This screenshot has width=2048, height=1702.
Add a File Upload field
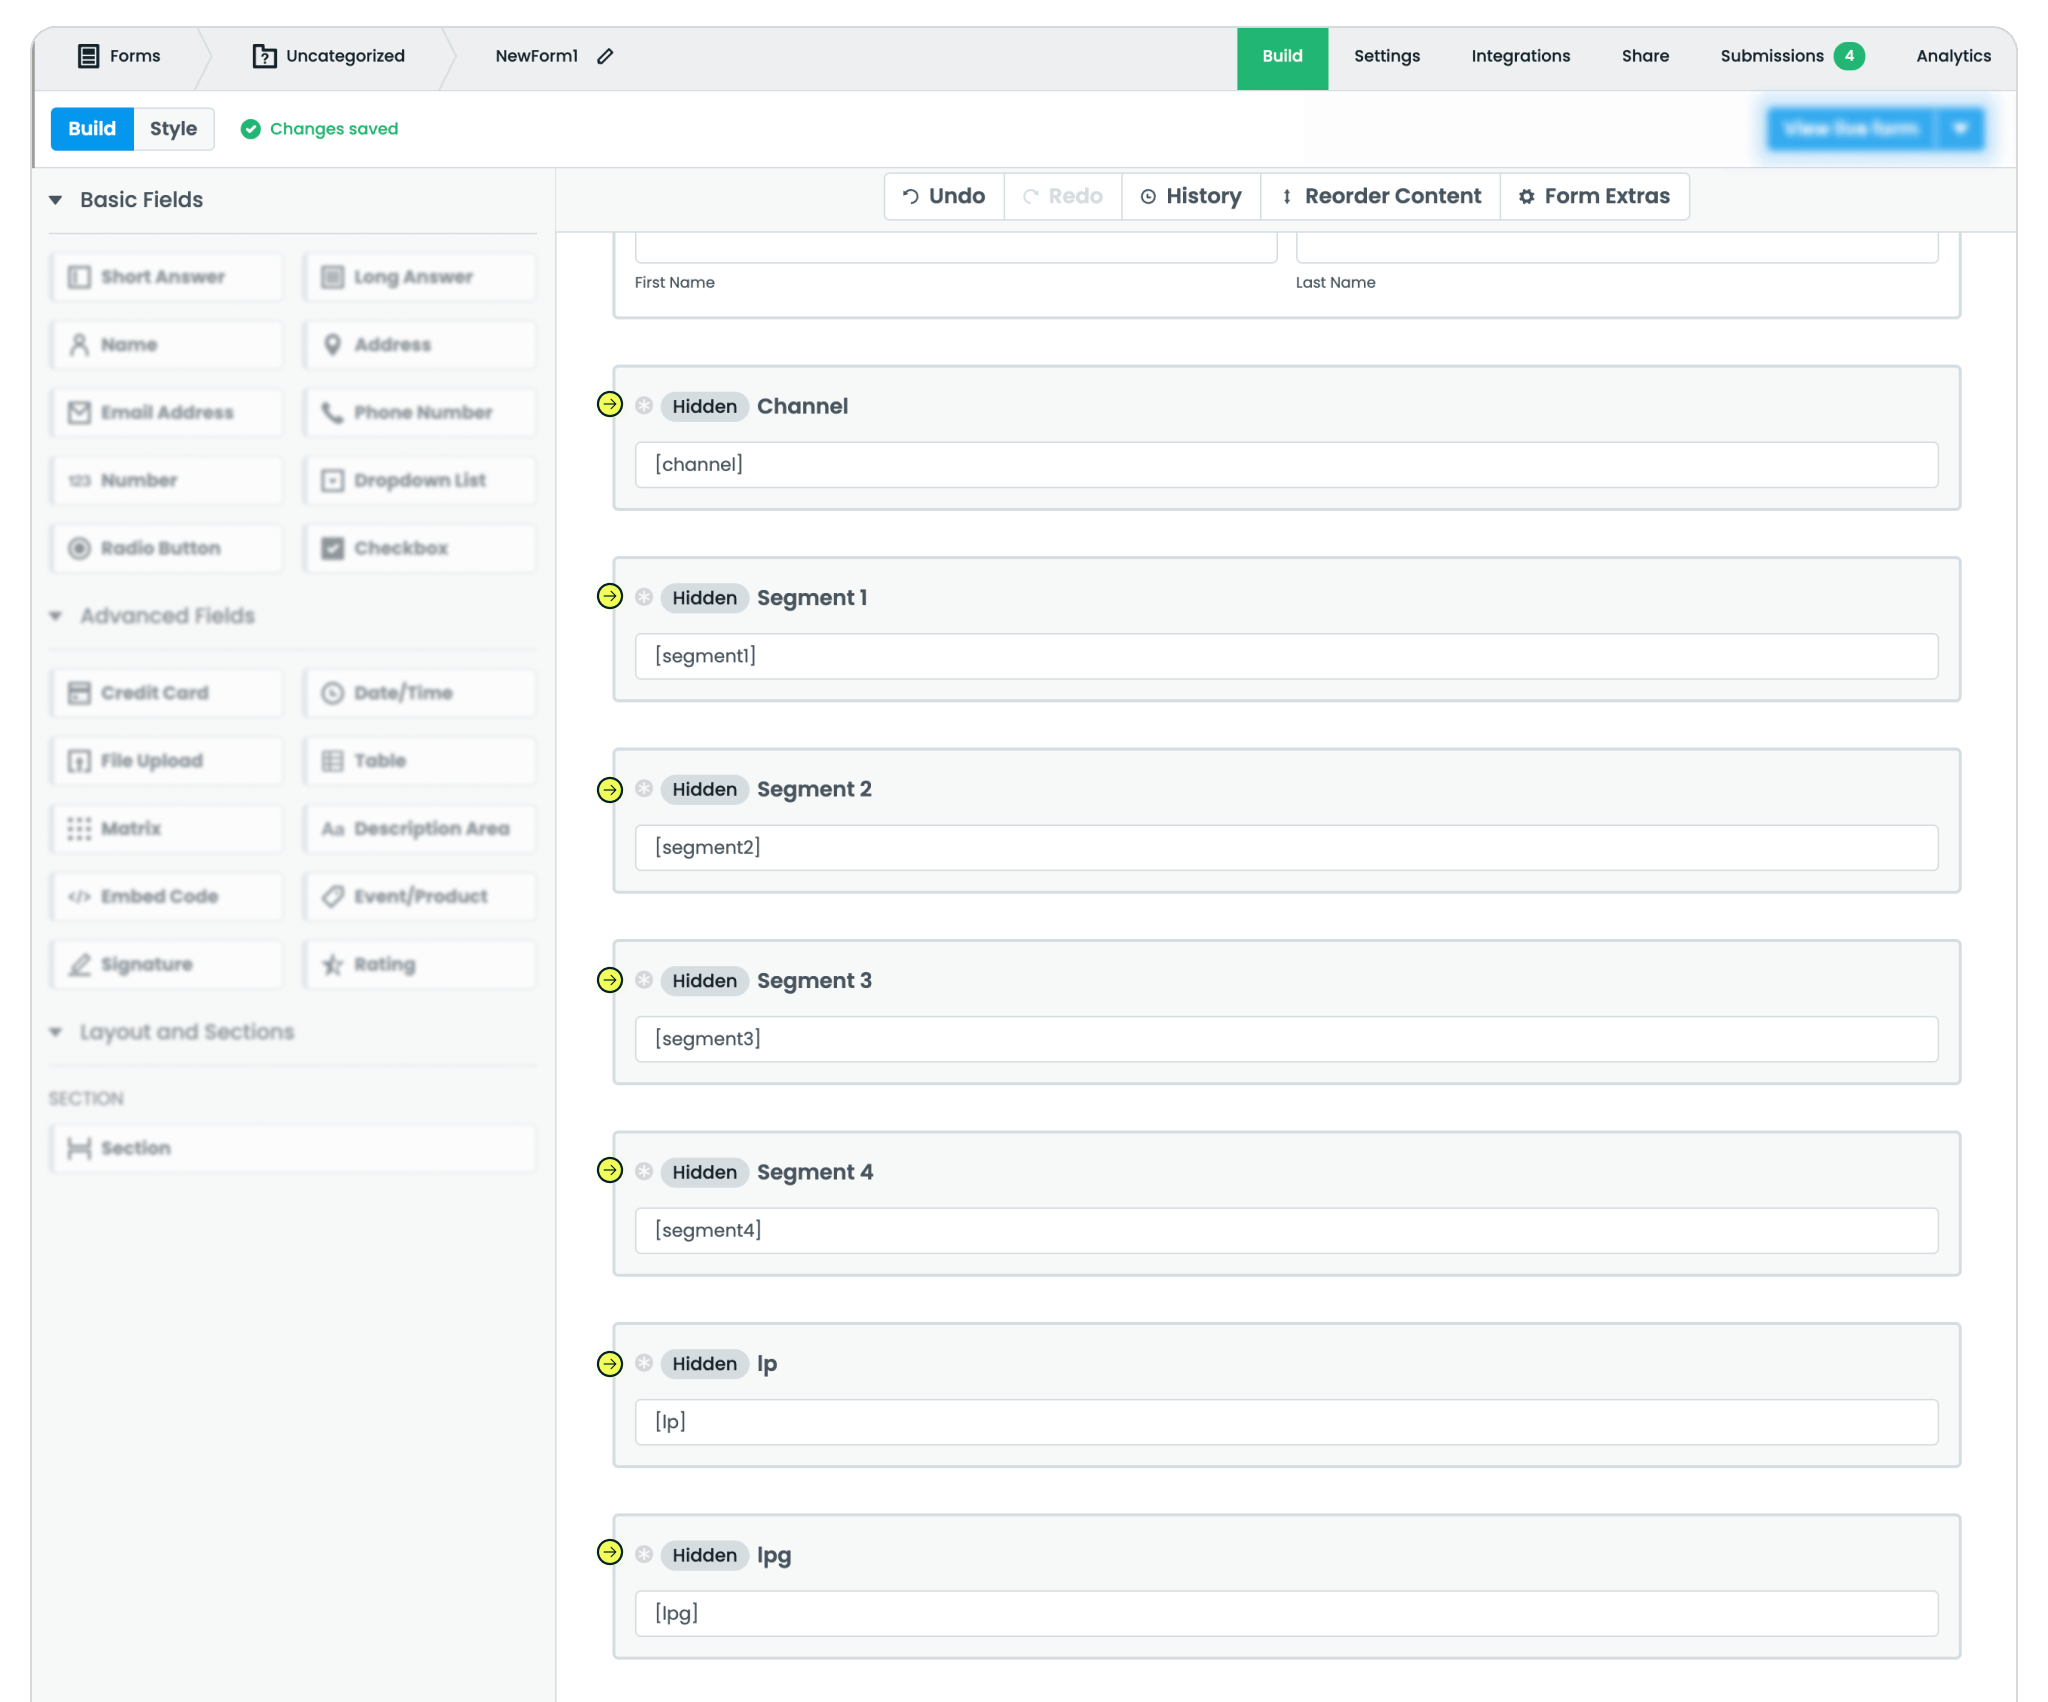click(x=166, y=761)
